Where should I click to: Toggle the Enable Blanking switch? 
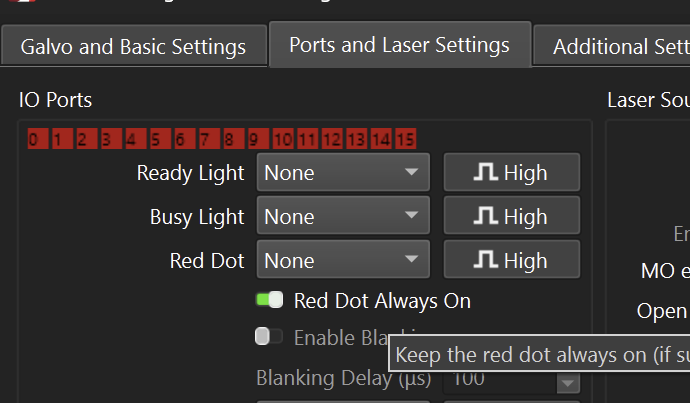[269, 337]
